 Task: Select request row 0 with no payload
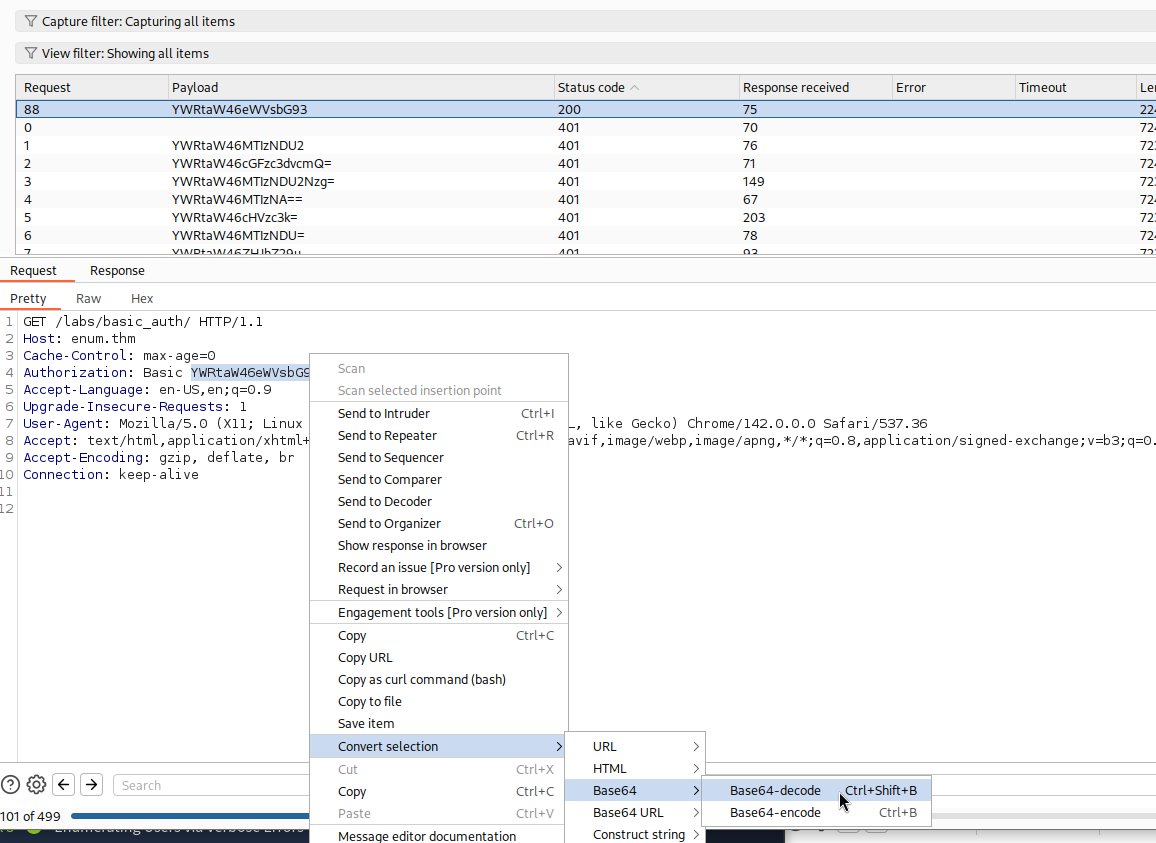[585, 128]
